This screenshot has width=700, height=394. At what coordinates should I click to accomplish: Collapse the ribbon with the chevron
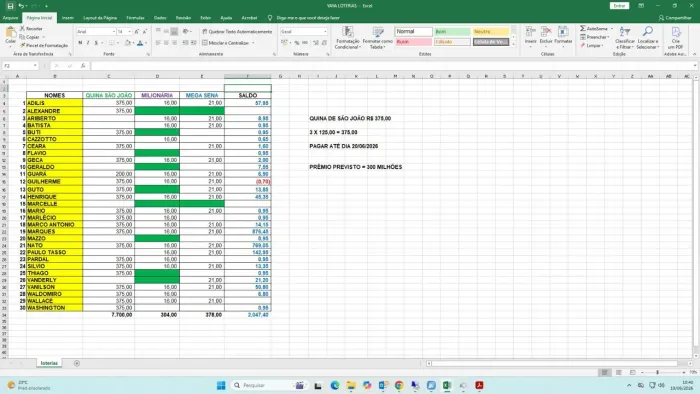(694, 54)
